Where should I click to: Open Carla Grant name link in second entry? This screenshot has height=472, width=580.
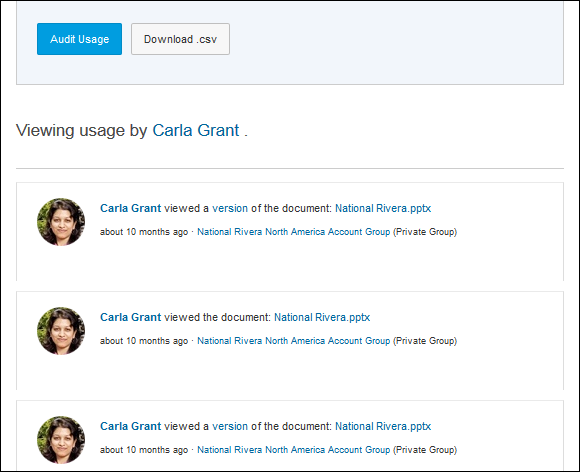click(131, 317)
